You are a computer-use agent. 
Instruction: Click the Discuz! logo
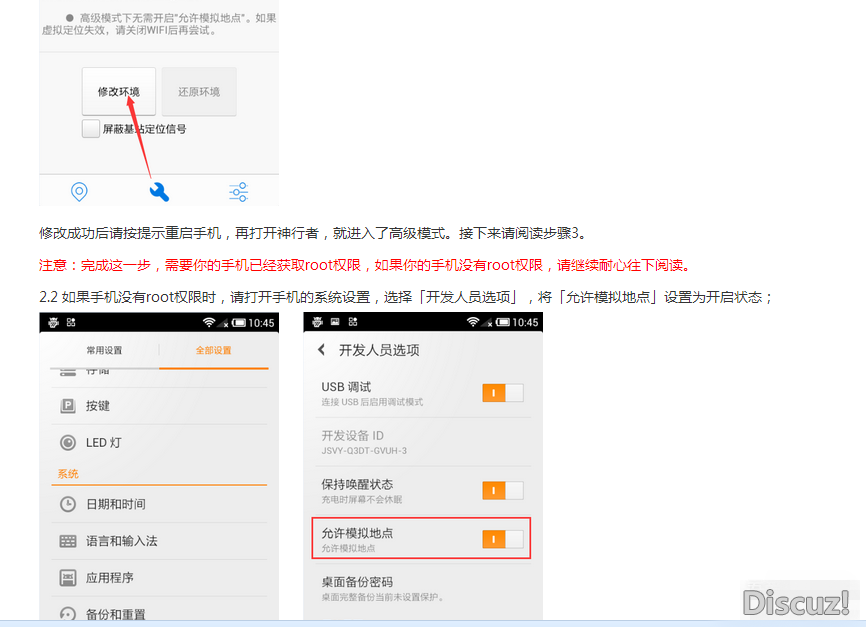[796, 600]
